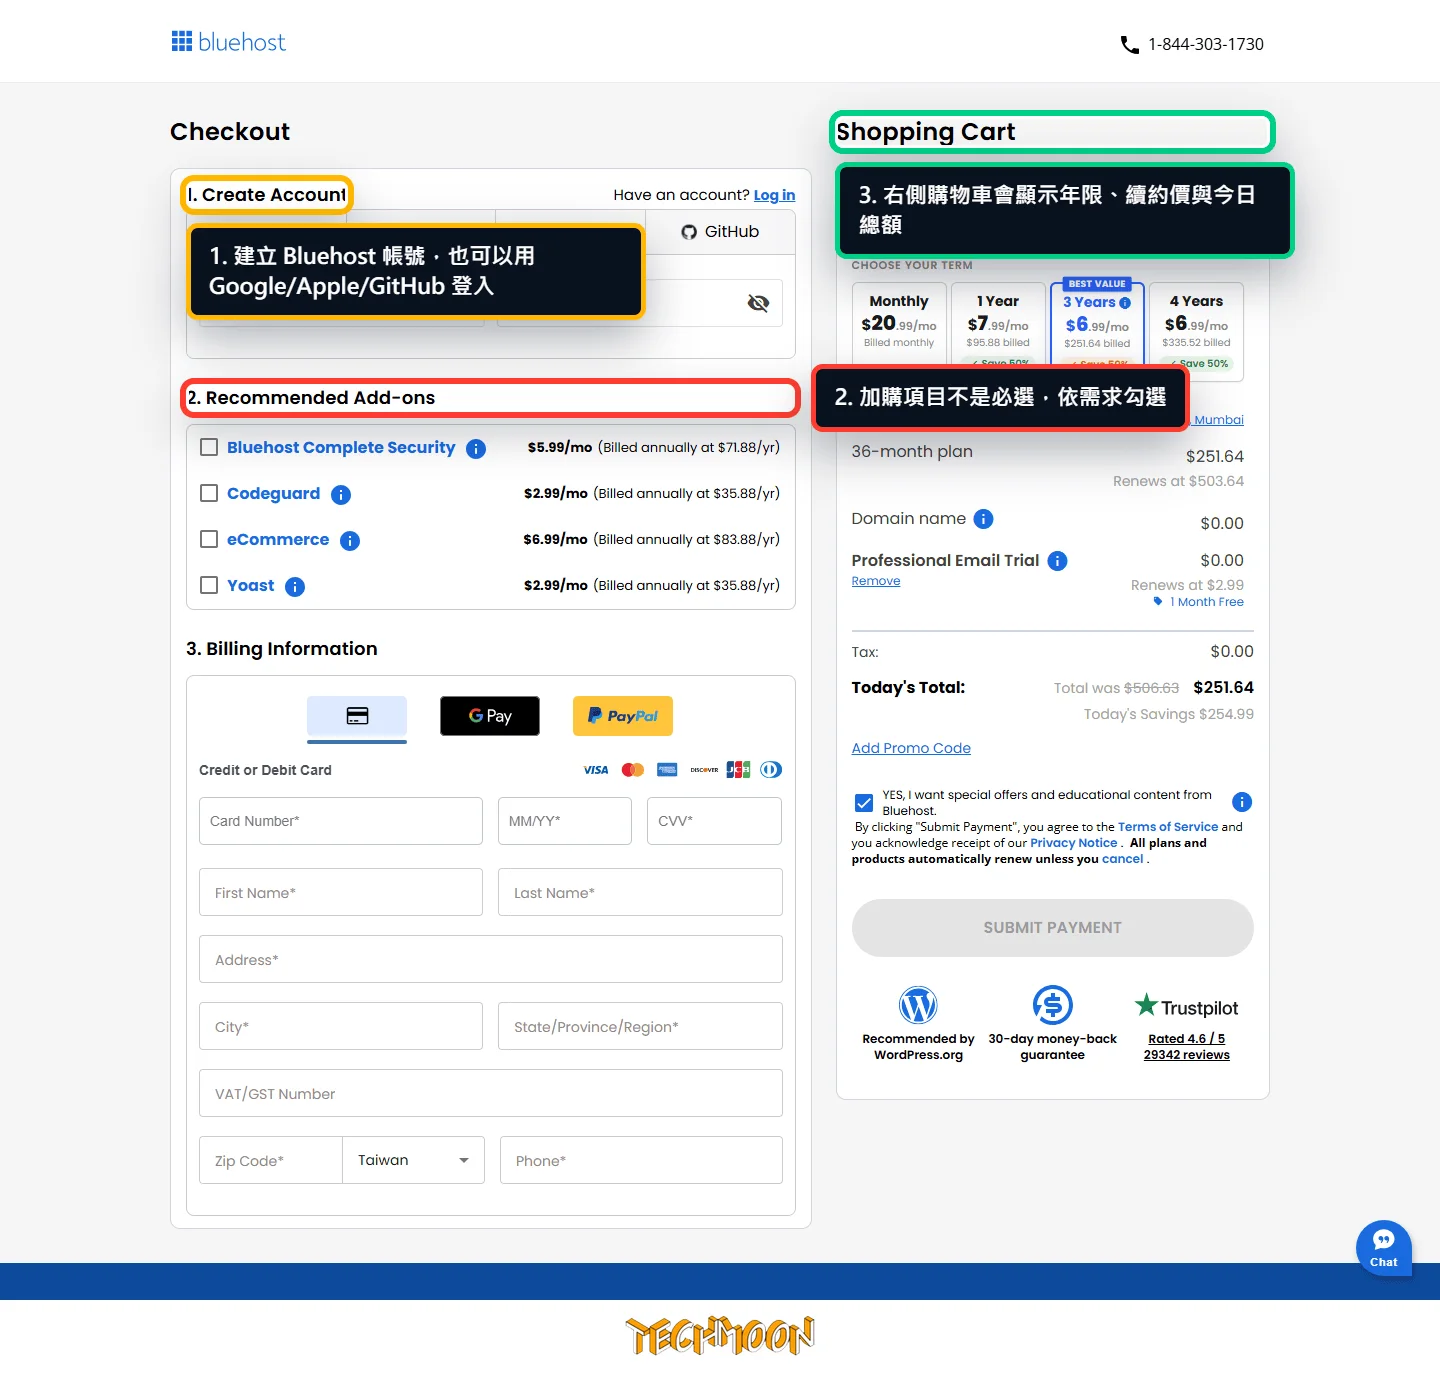Click the phone icon in header
This screenshot has width=1440, height=1377.
click(x=1130, y=44)
